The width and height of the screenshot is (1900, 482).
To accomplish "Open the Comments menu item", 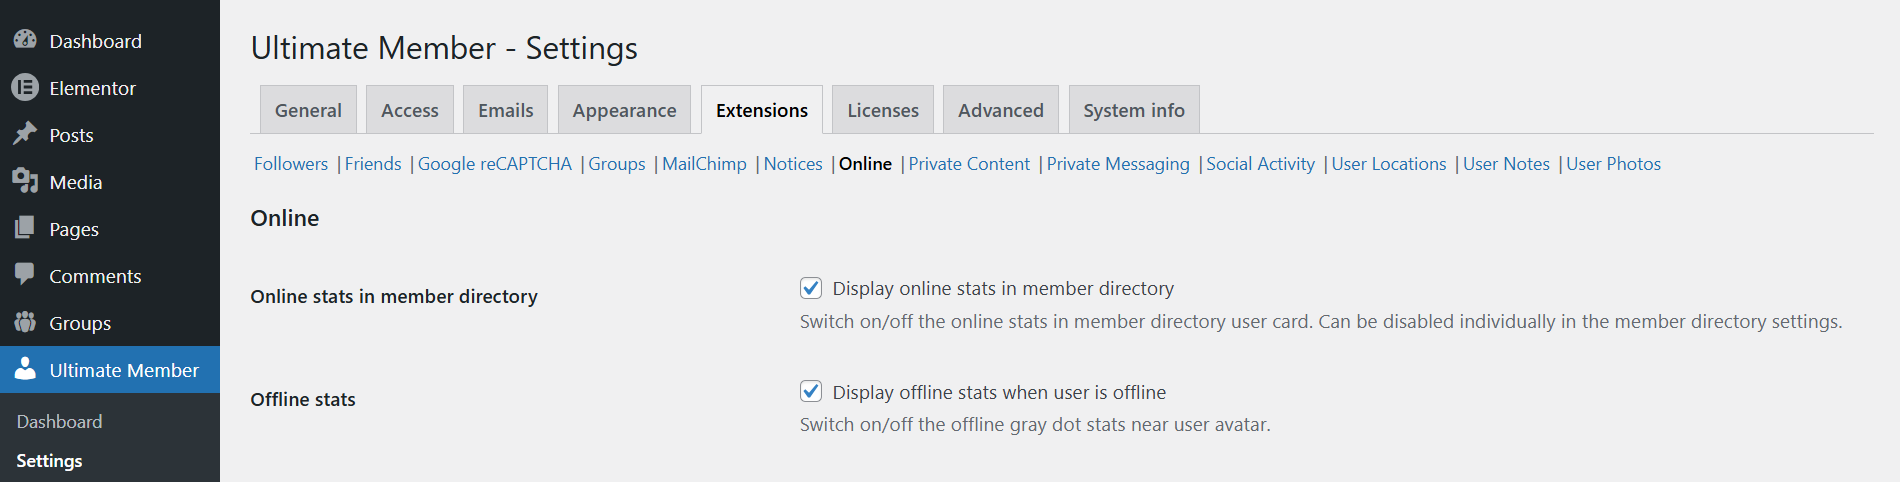I will tap(110, 276).
